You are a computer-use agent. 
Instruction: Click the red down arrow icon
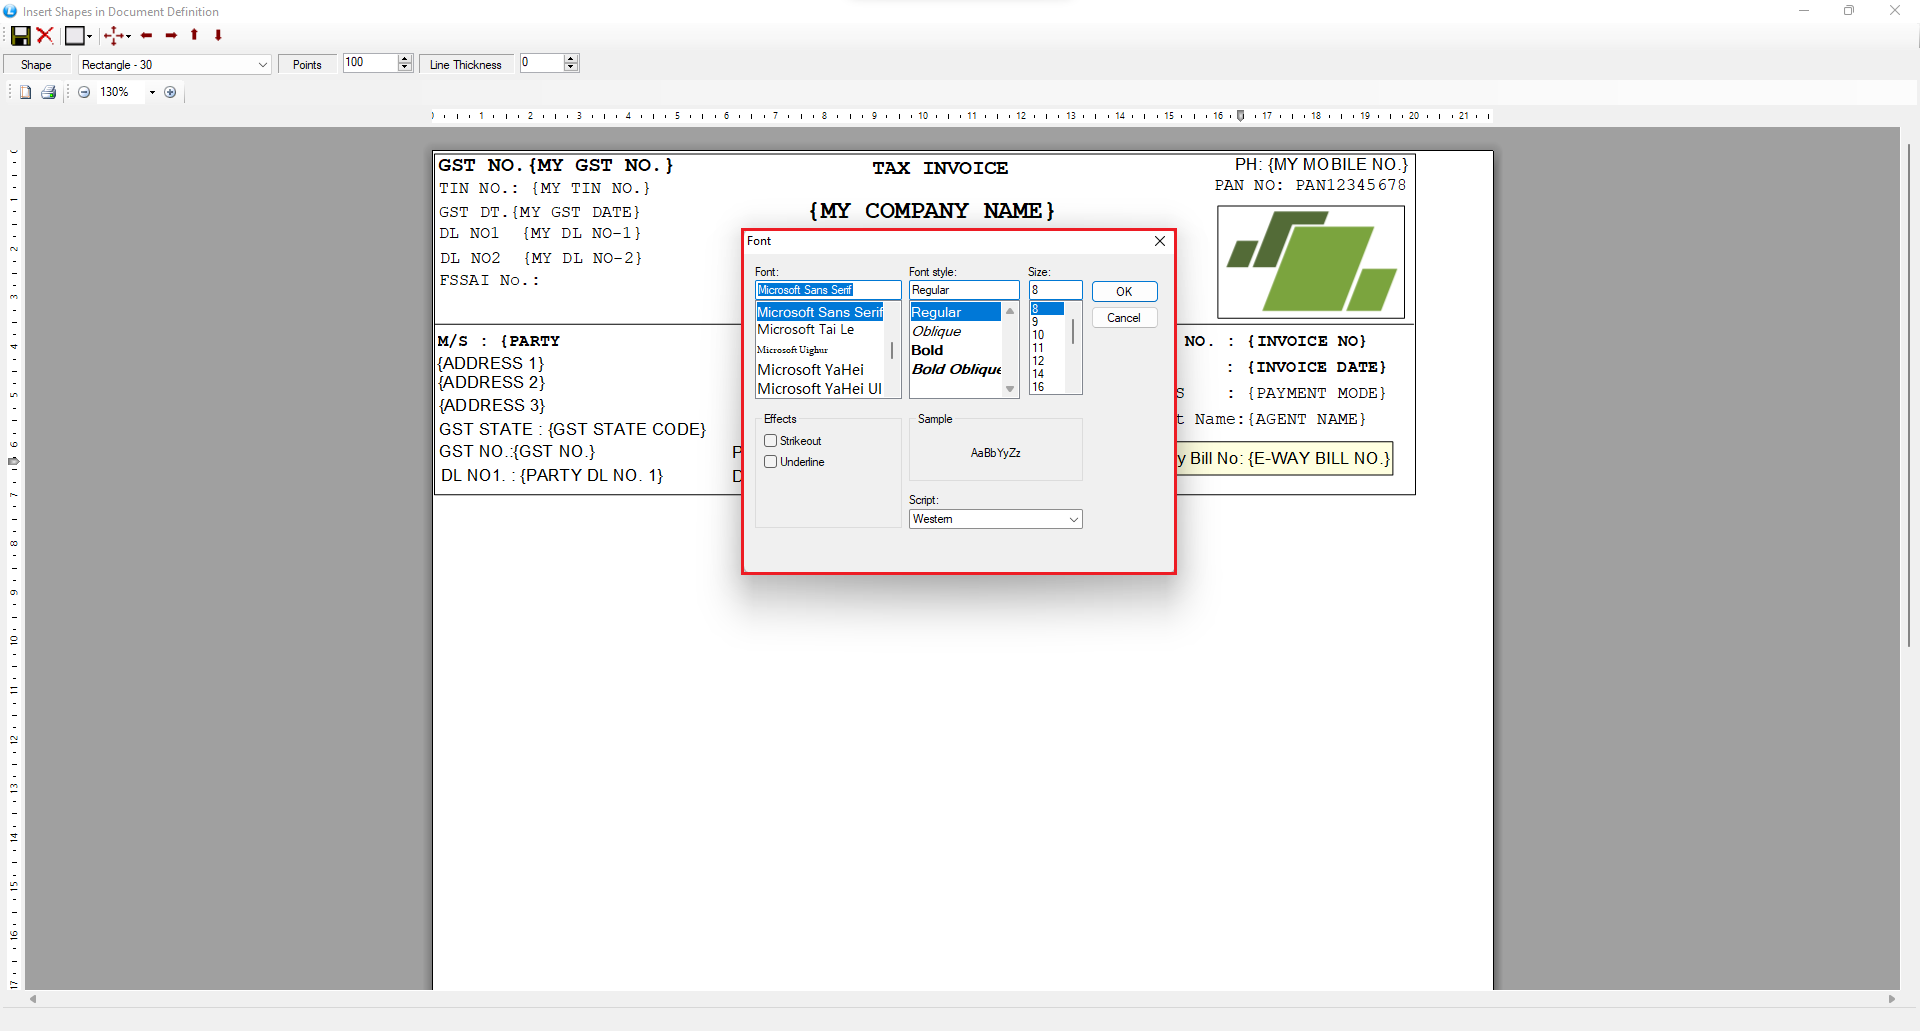(x=218, y=36)
